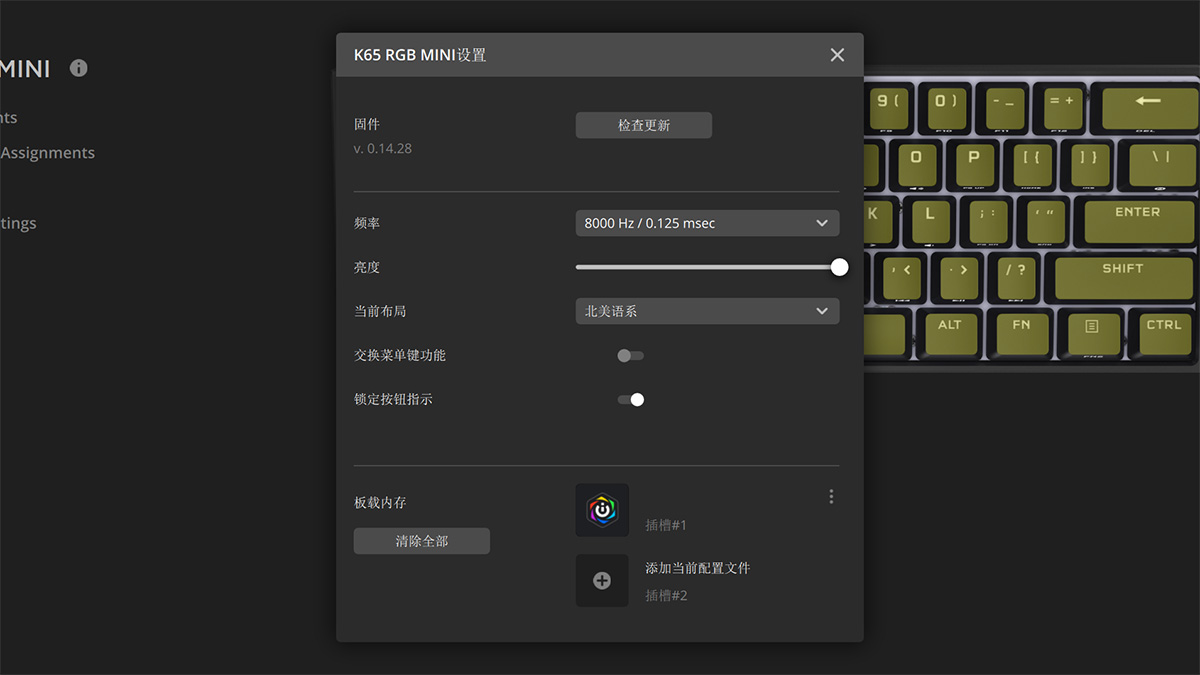Open the 频率 polling rate dropdown
Viewport: 1200px width, 675px height.
tap(707, 223)
